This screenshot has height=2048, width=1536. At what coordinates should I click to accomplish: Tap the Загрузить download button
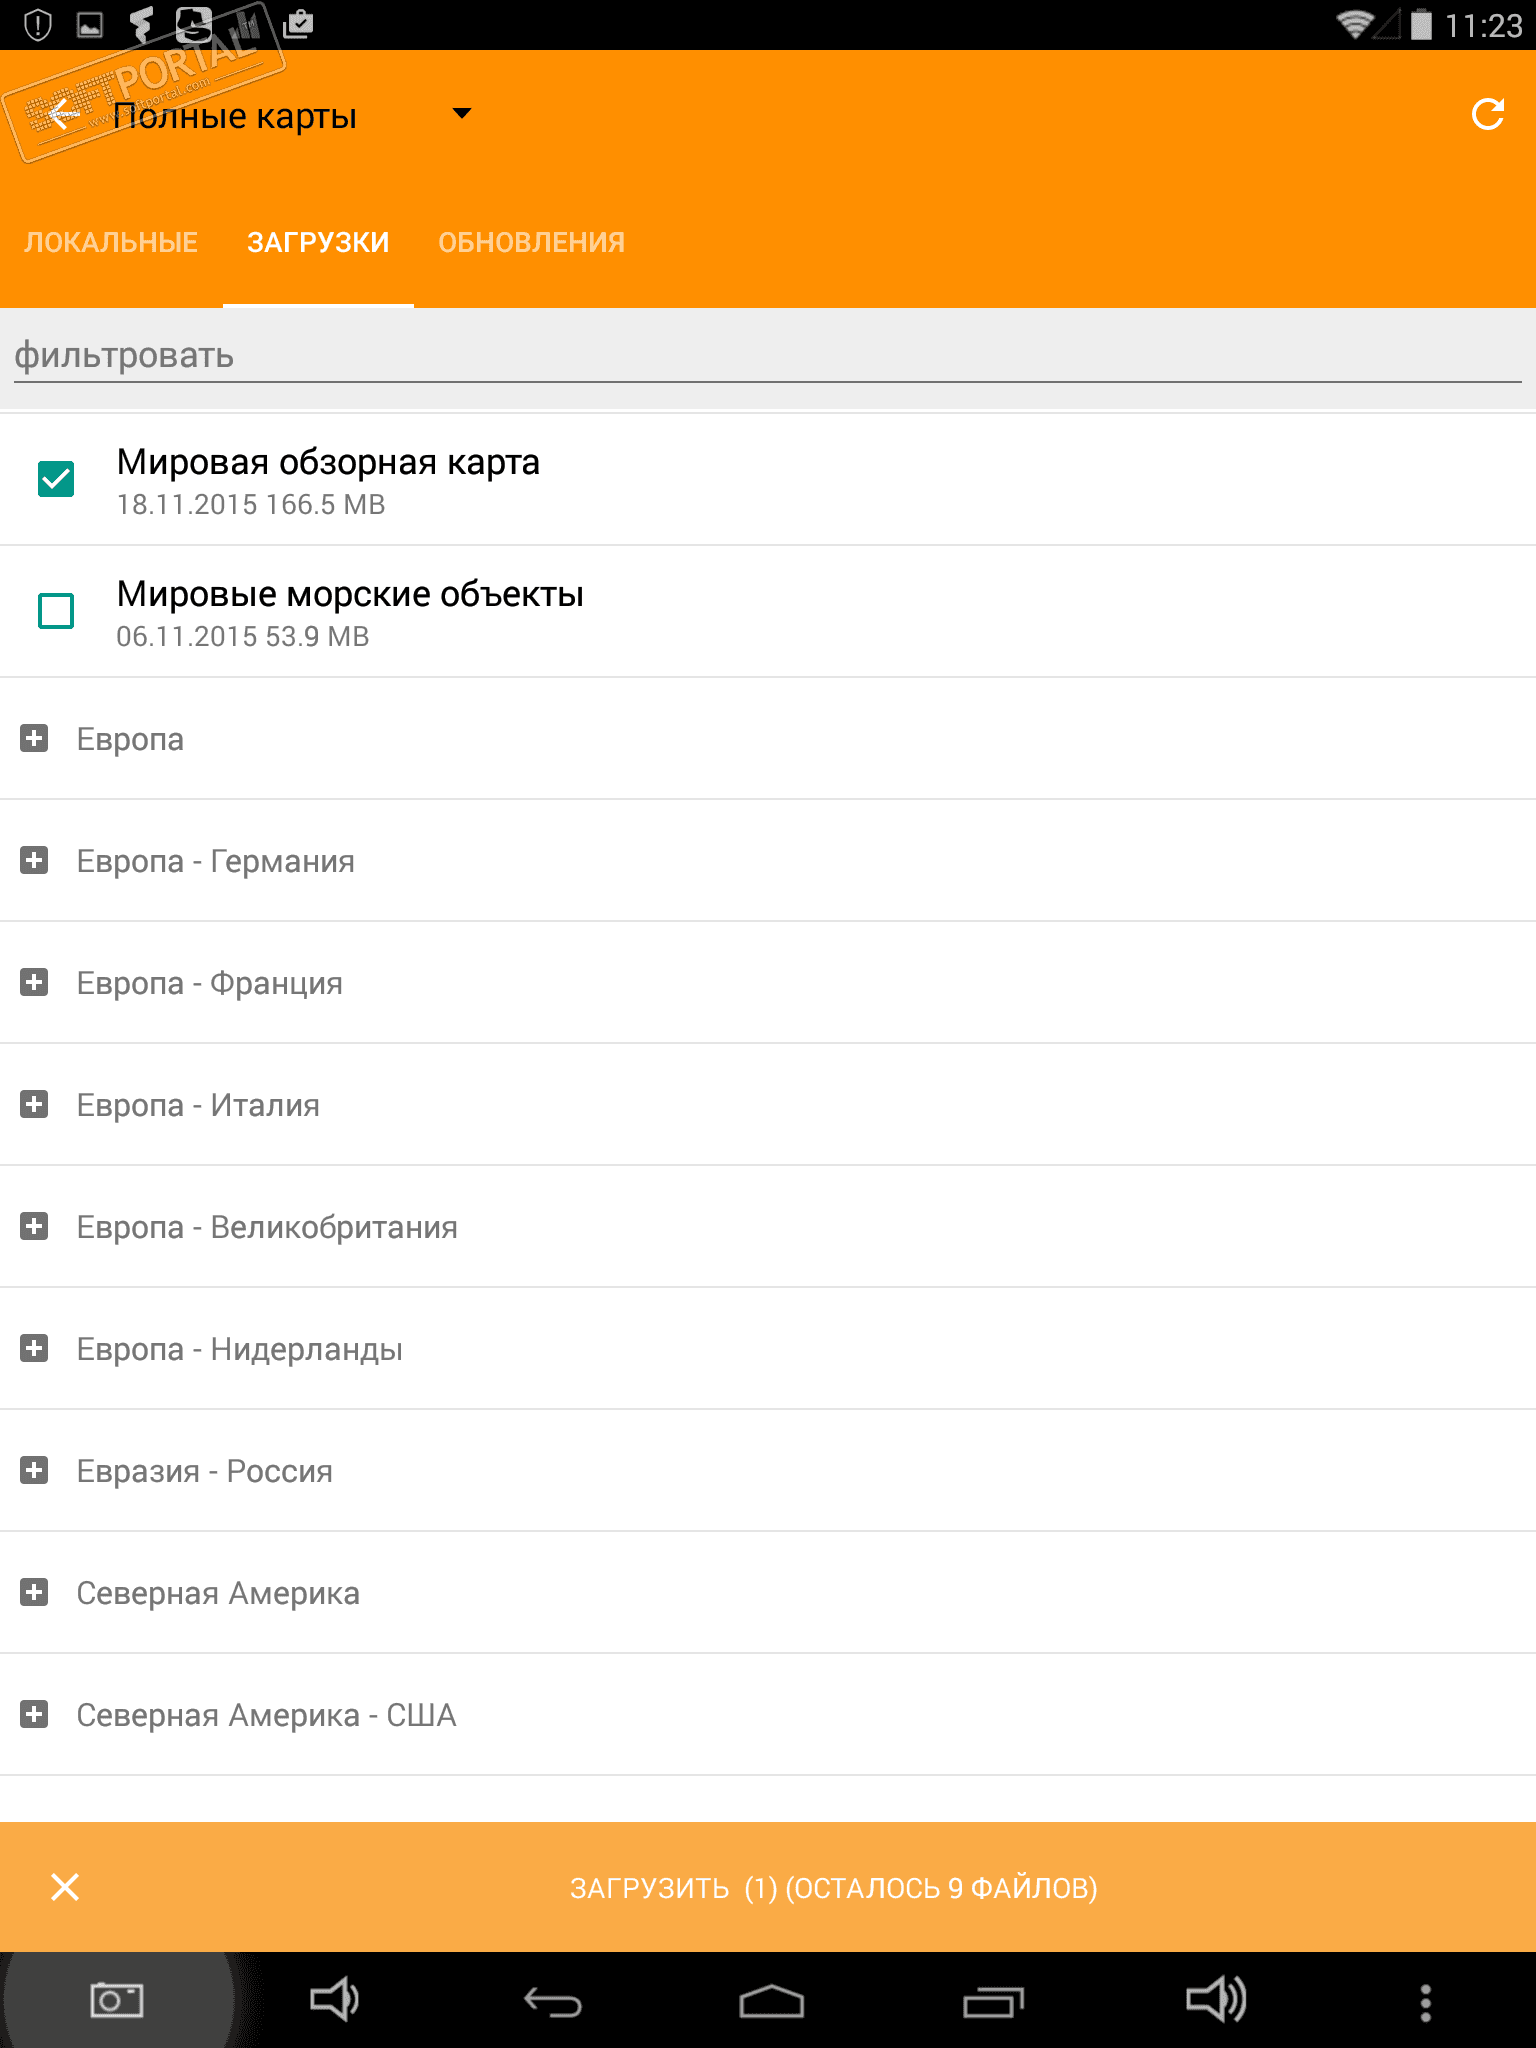tap(833, 1888)
